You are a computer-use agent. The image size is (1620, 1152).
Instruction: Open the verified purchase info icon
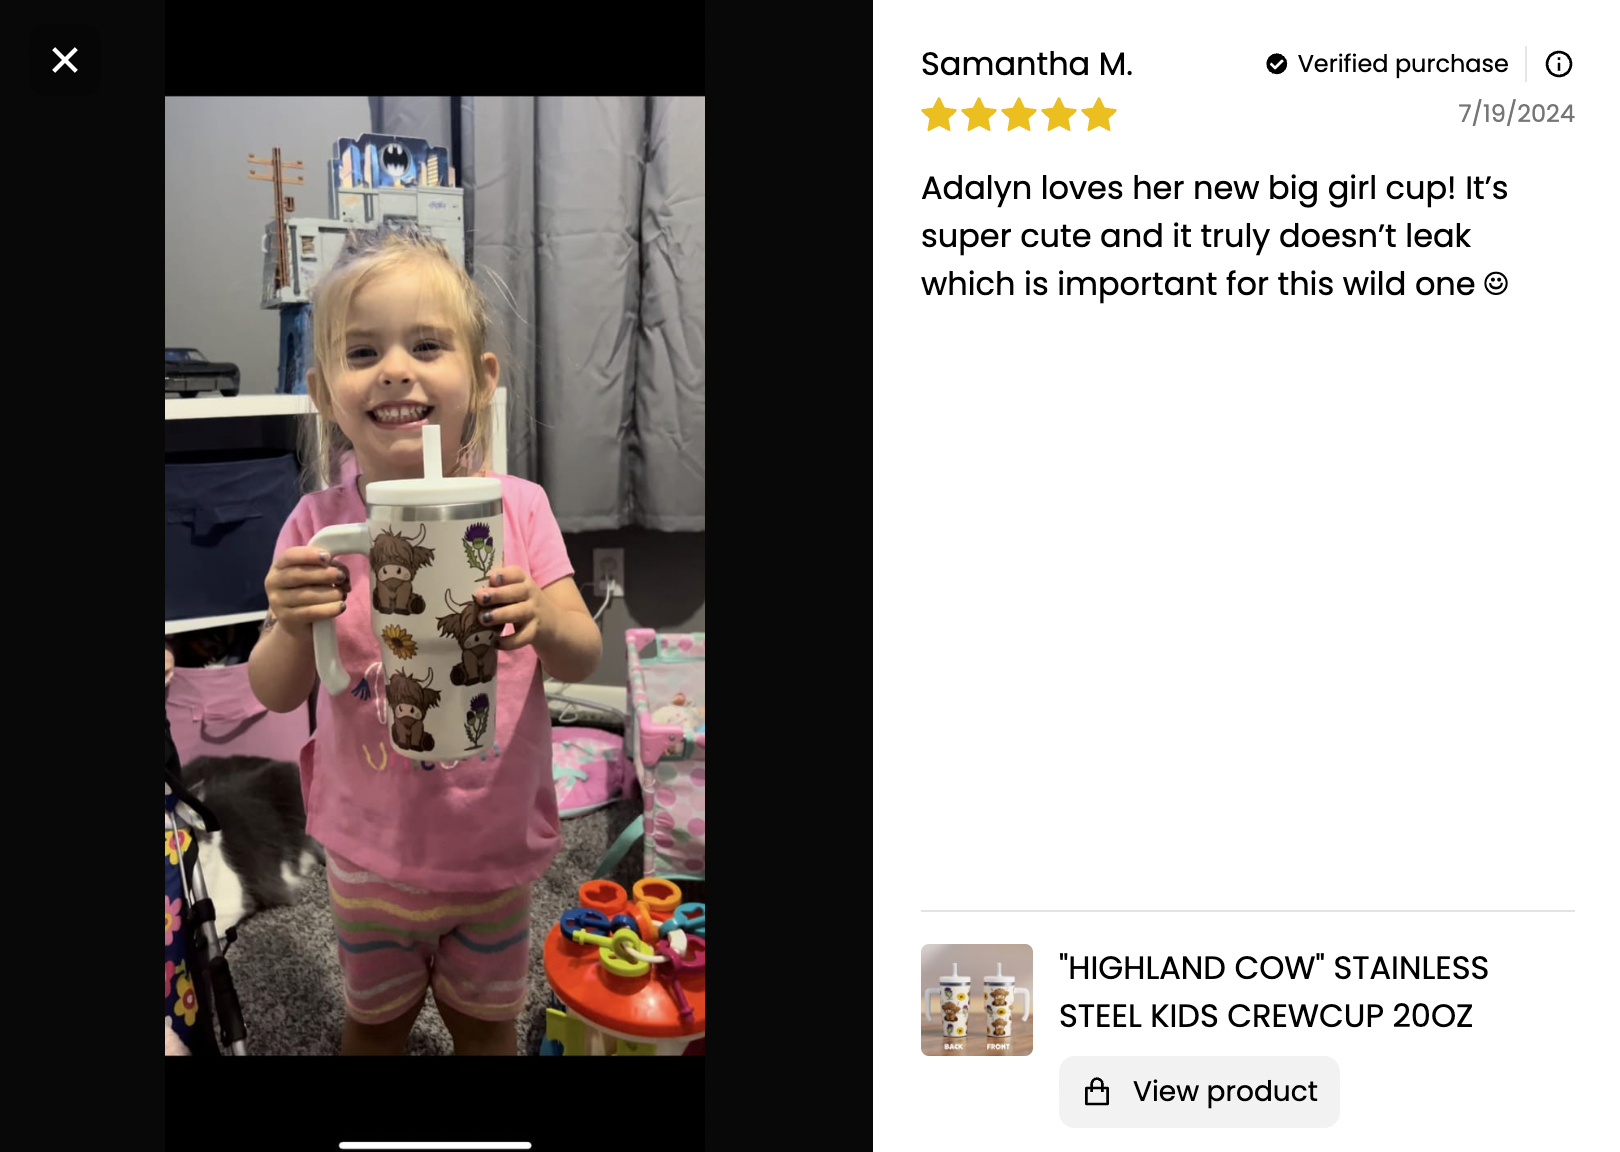pos(1558,64)
